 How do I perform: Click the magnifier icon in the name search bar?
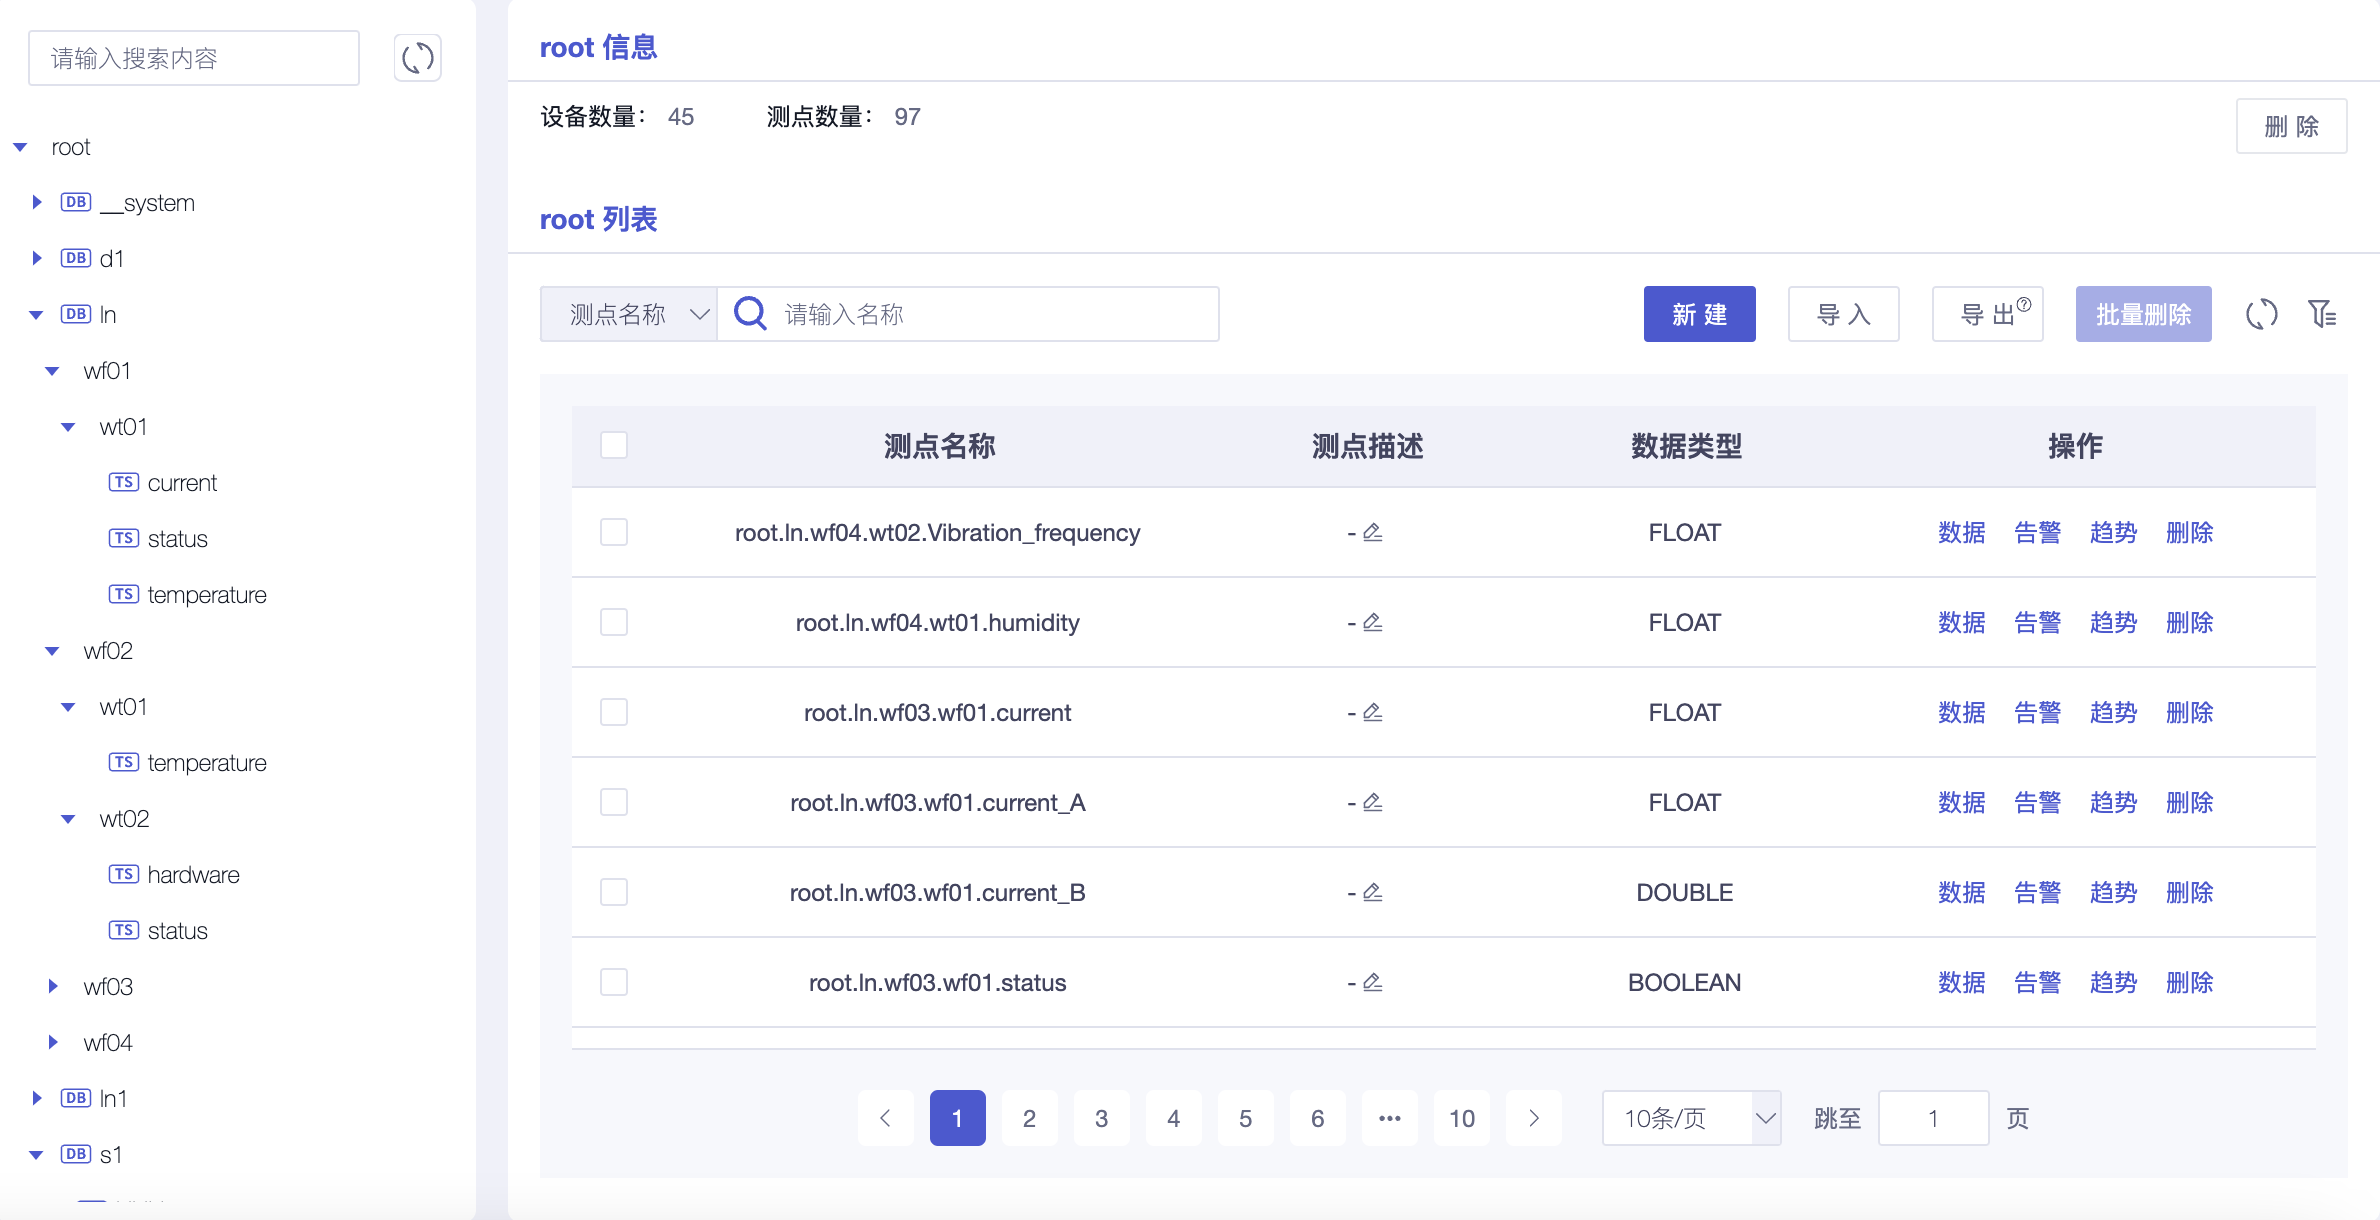(749, 313)
